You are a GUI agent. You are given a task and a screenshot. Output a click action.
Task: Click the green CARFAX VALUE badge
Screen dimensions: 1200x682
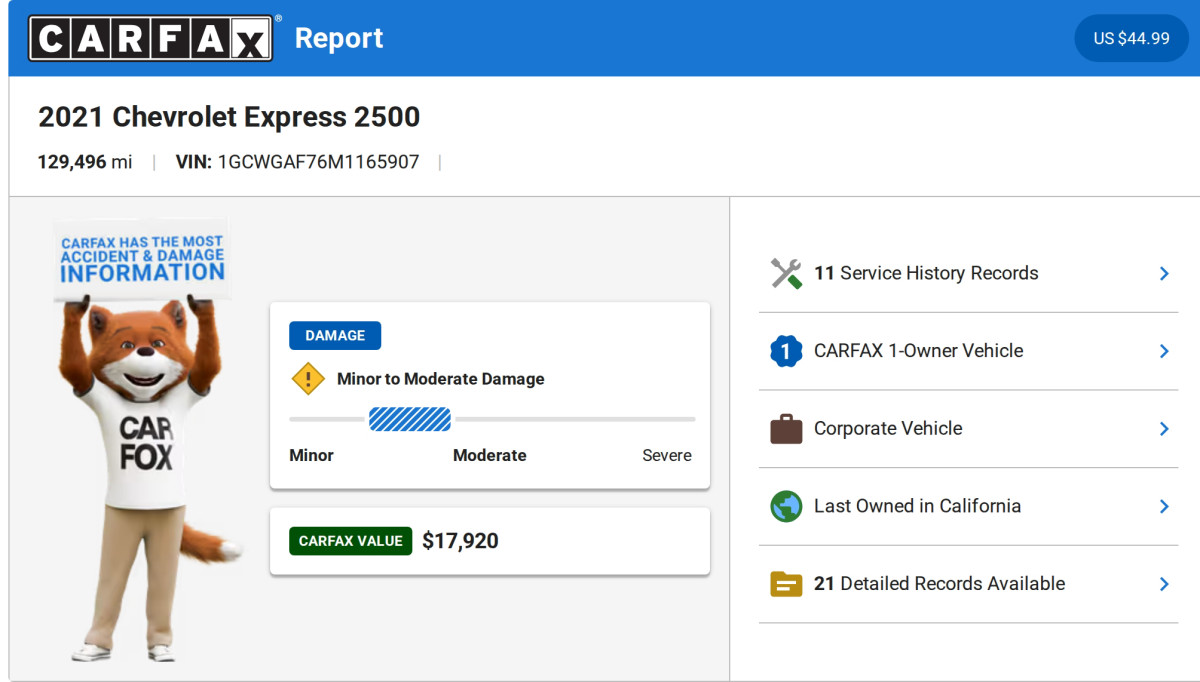[350, 541]
